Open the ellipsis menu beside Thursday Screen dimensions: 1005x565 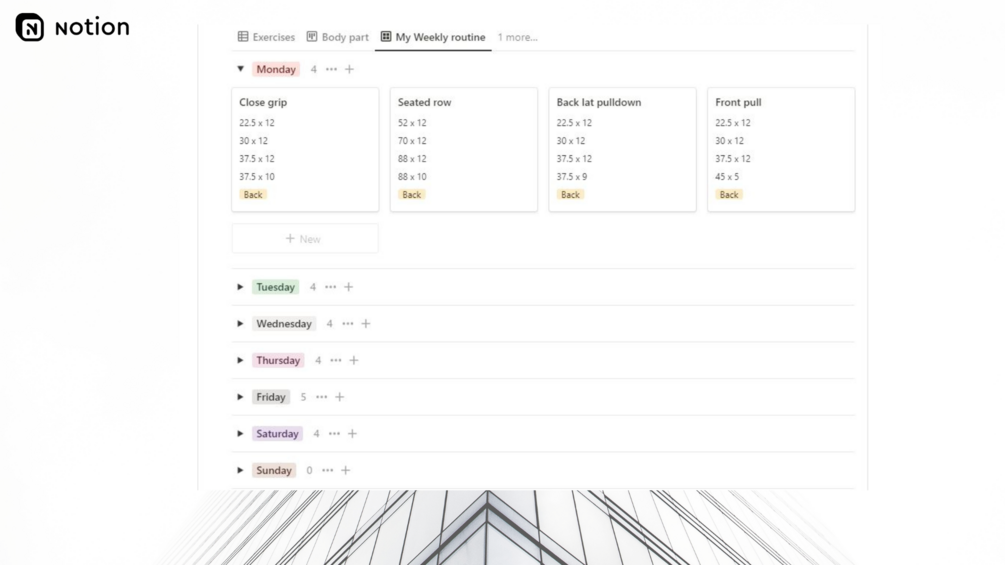point(336,360)
